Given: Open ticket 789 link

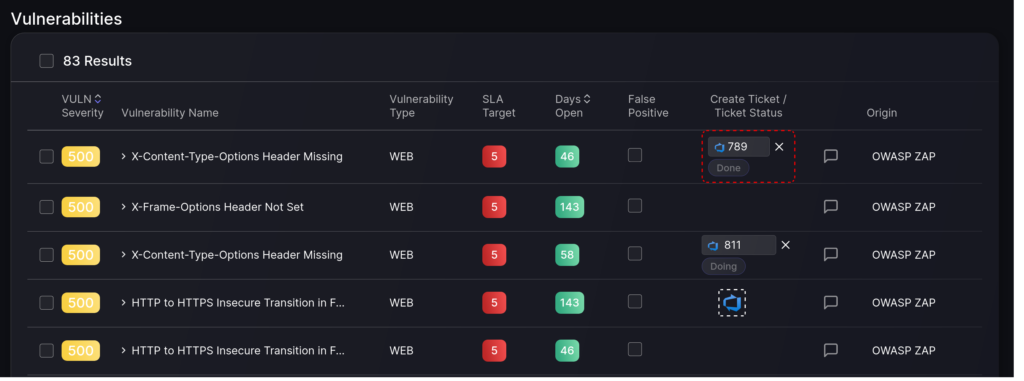Looking at the screenshot, I should click(x=738, y=147).
